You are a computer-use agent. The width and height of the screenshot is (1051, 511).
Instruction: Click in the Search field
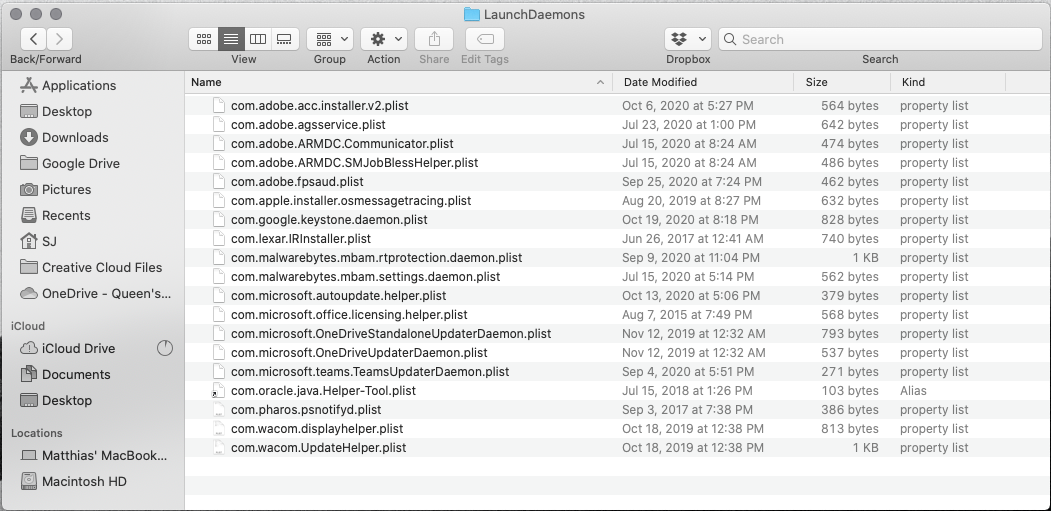[x=880, y=39]
